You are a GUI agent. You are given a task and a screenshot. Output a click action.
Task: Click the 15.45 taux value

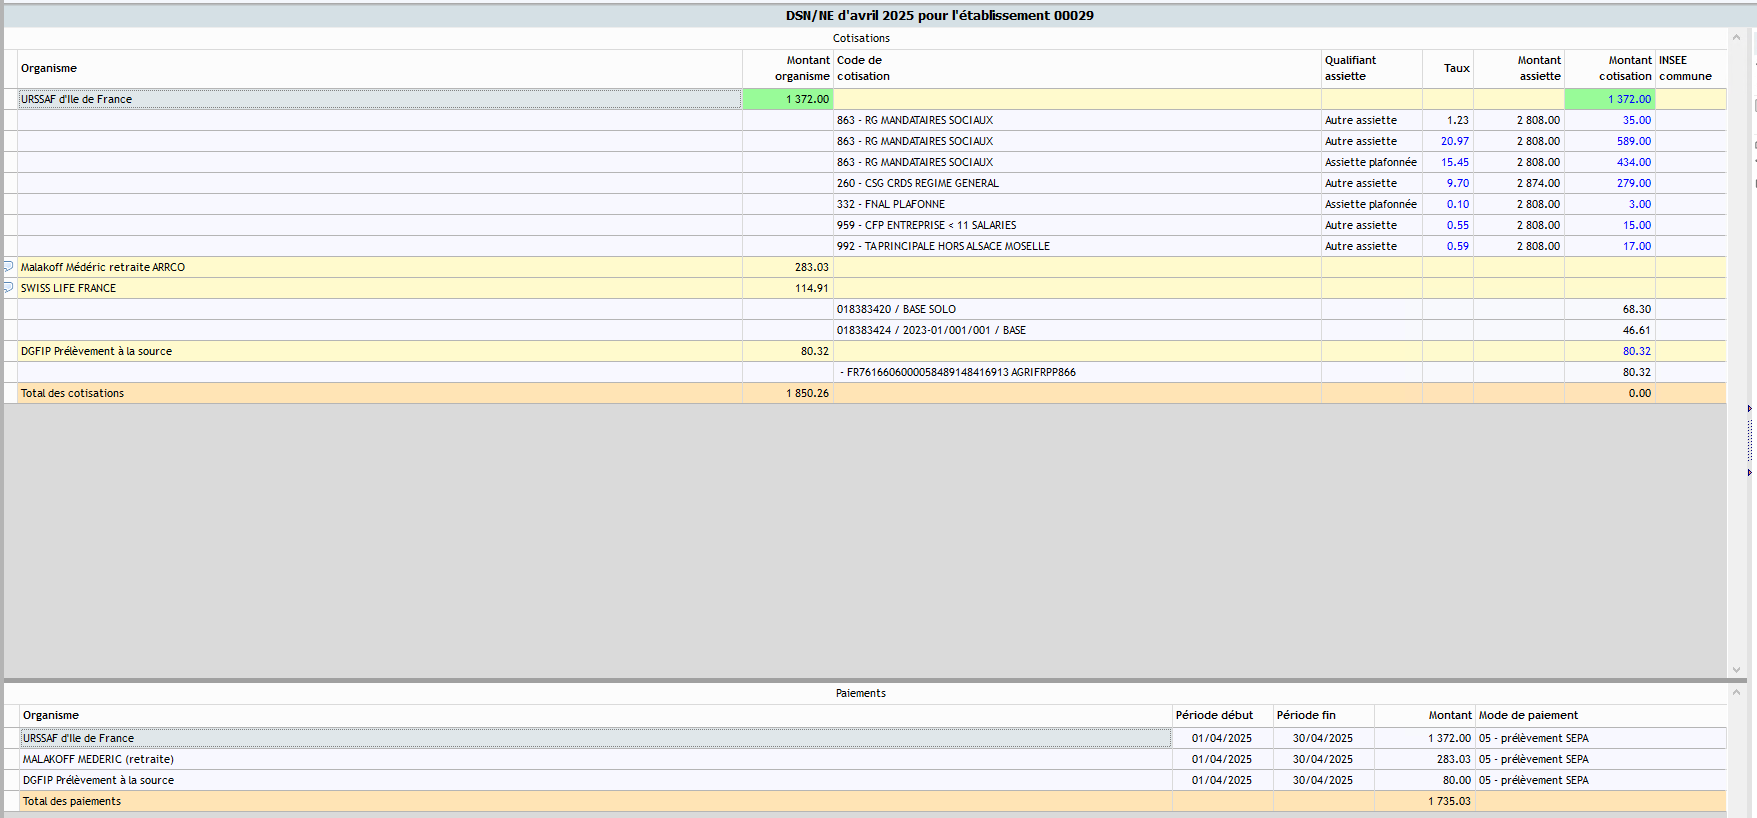click(x=1455, y=162)
